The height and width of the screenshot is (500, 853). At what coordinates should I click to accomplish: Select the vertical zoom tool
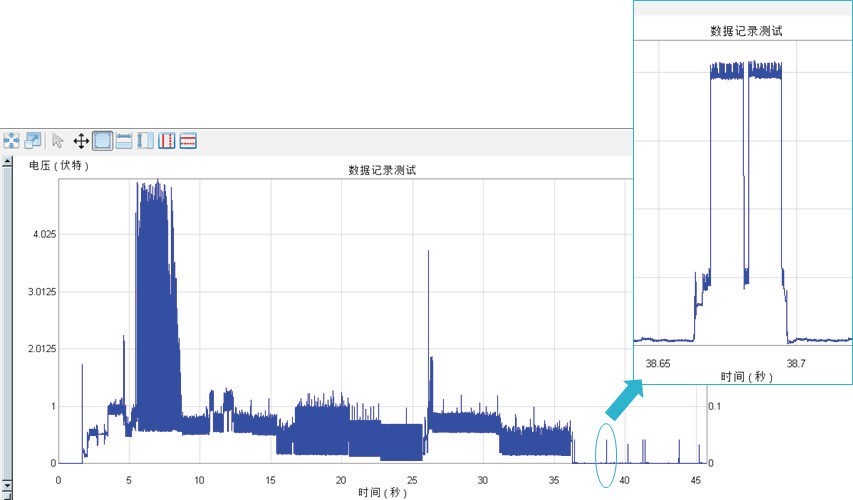point(145,141)
